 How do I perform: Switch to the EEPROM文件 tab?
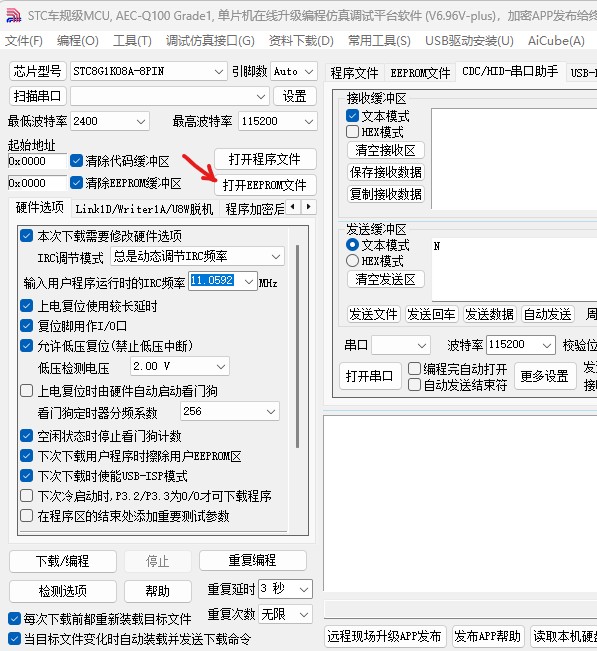420,73
